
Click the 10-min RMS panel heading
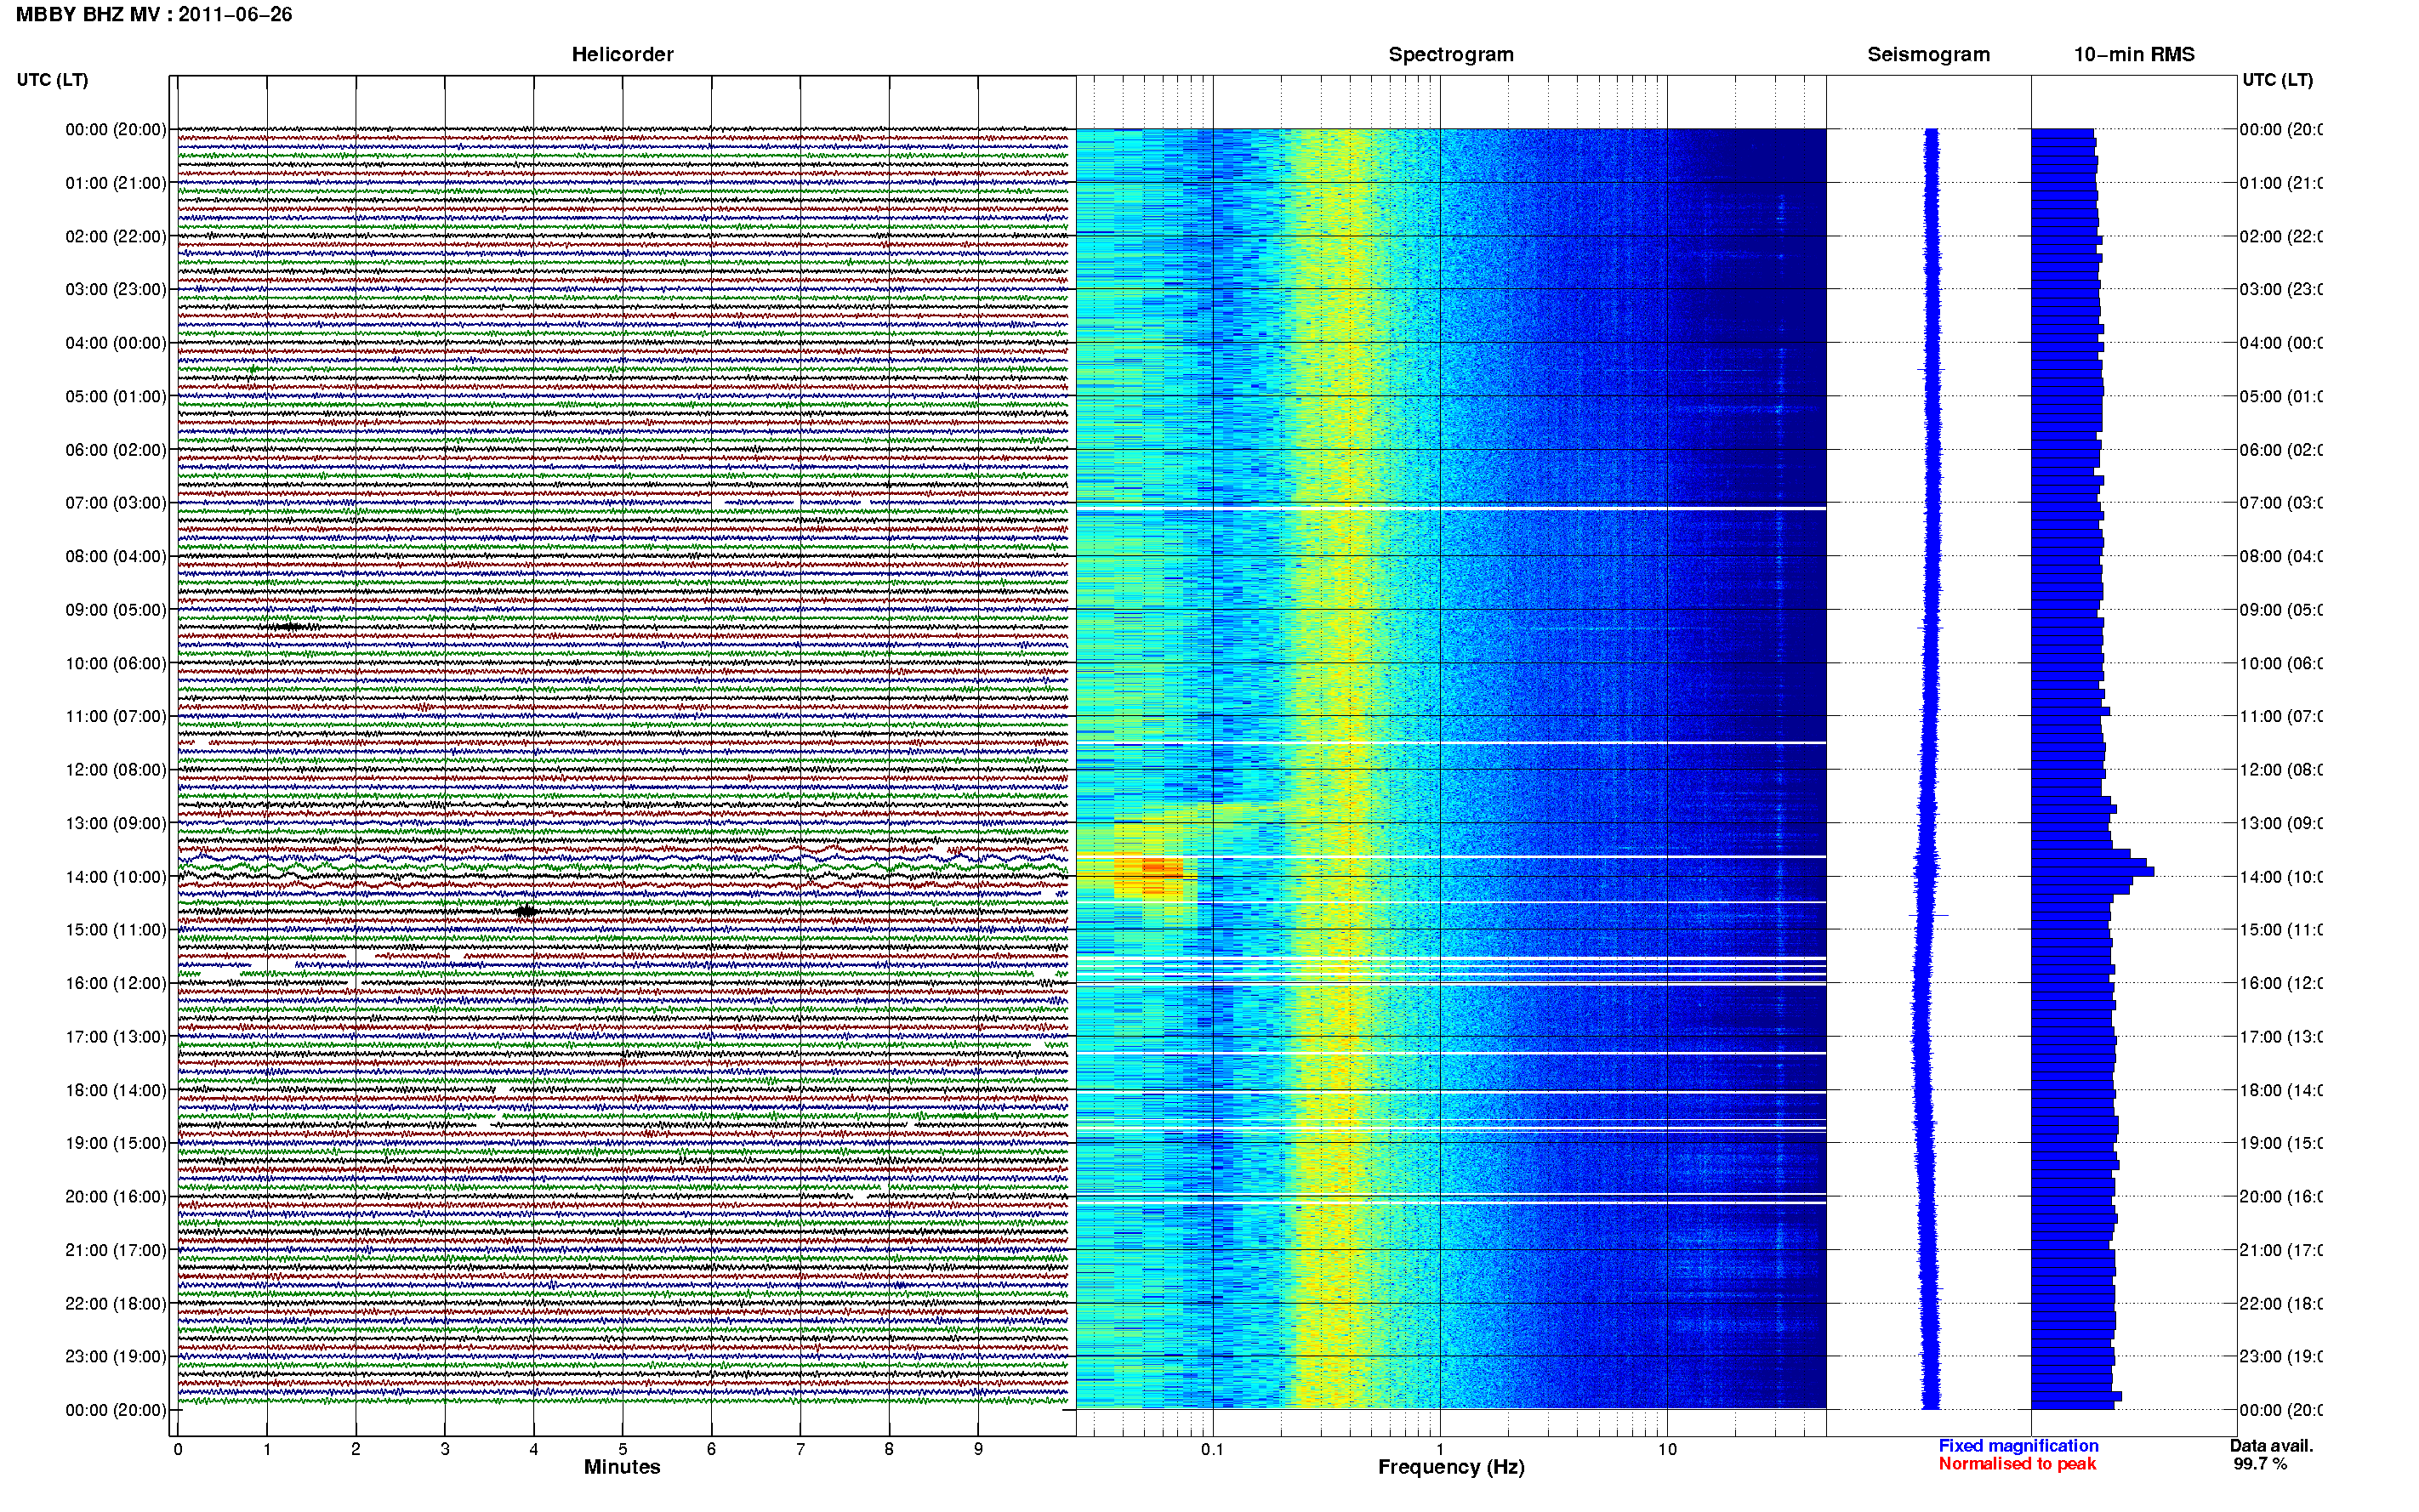tap(2134, 54)
